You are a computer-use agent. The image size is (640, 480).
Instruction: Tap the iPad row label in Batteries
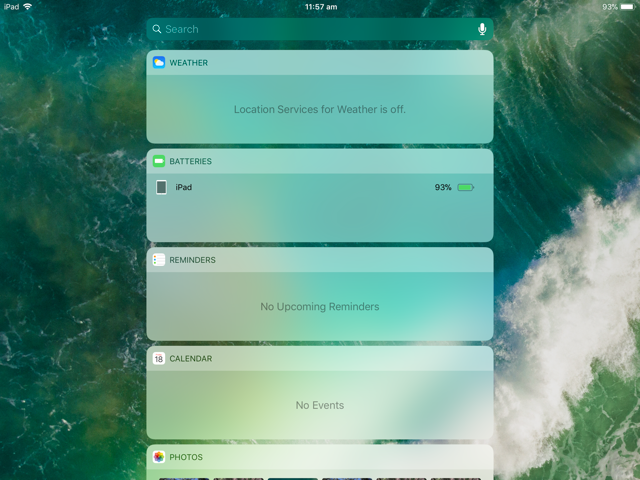click(184, 187)
